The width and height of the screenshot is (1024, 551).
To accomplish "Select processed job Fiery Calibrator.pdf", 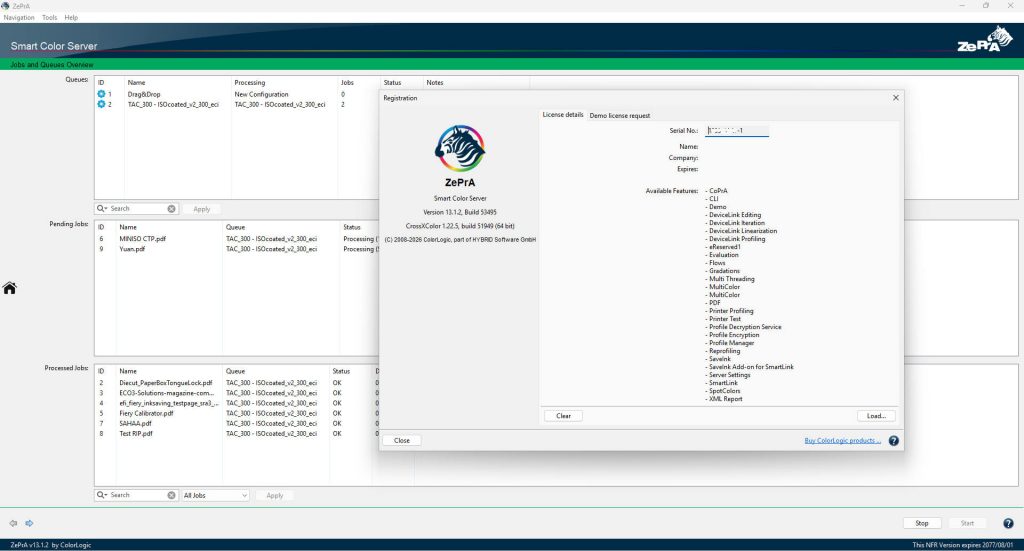I will pyautogui.click(x=146, y=413).
